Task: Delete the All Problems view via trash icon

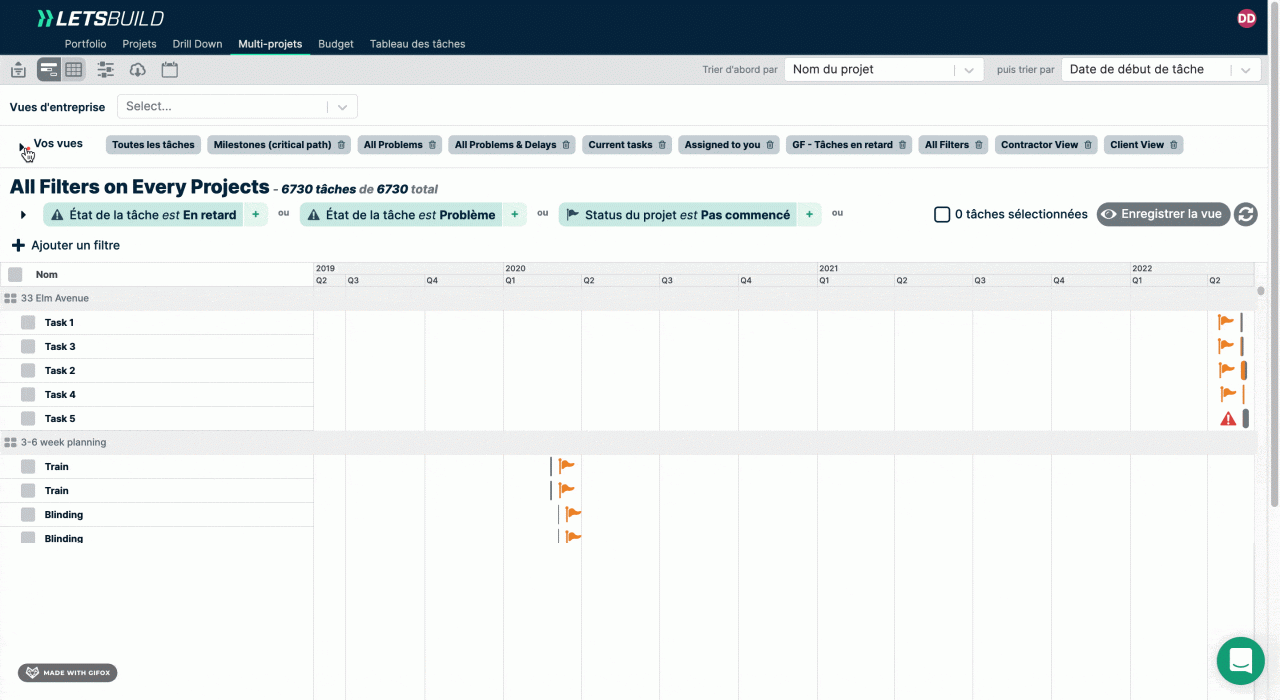Action: click(x=433, y=145)
